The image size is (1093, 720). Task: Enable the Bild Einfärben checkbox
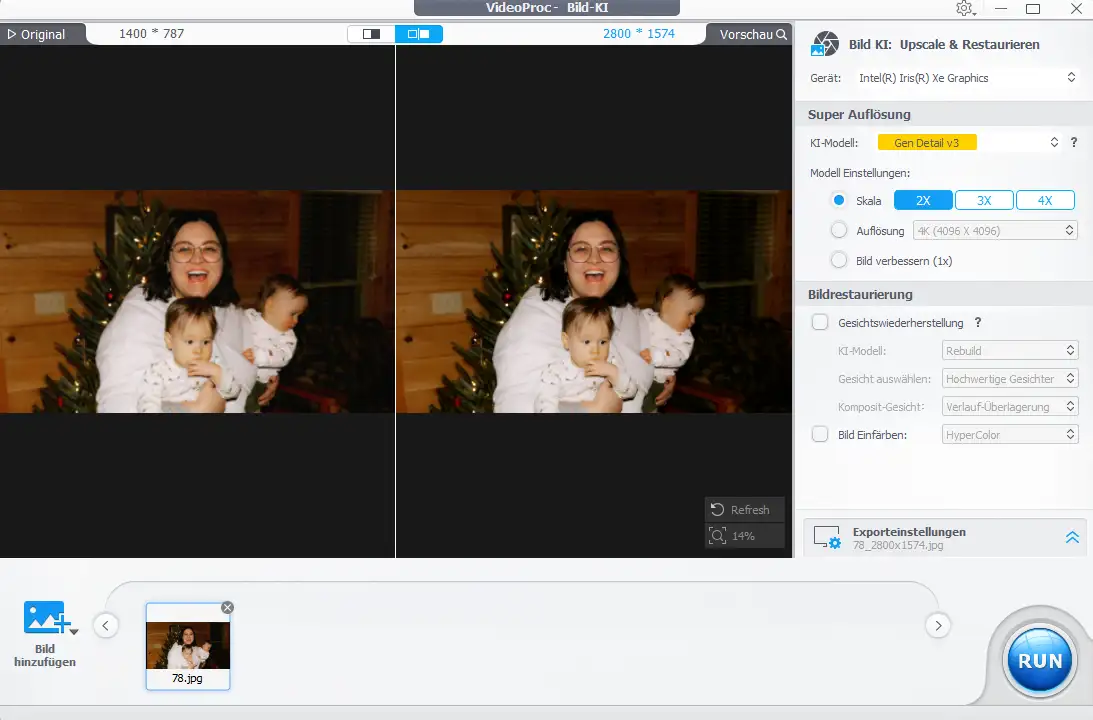tap(820, 434)
